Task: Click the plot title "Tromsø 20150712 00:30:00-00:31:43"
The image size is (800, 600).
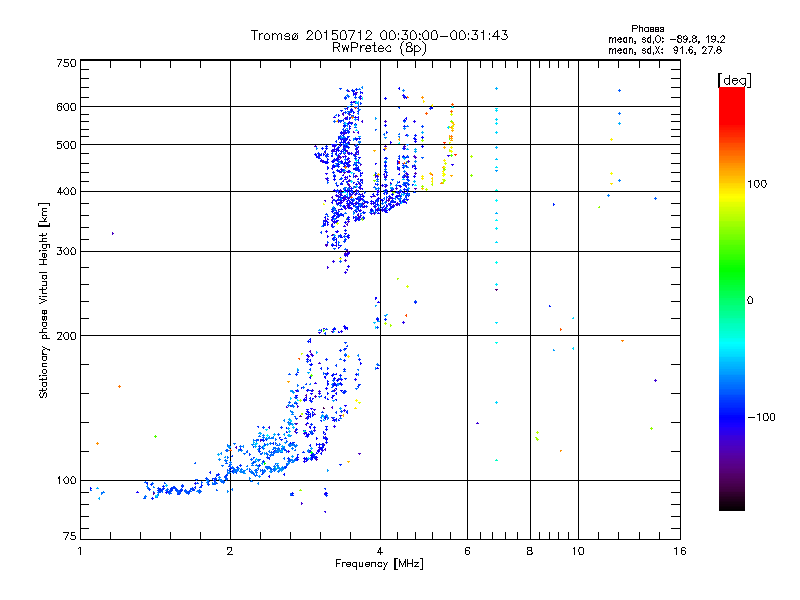Action: tap(379, 35)
